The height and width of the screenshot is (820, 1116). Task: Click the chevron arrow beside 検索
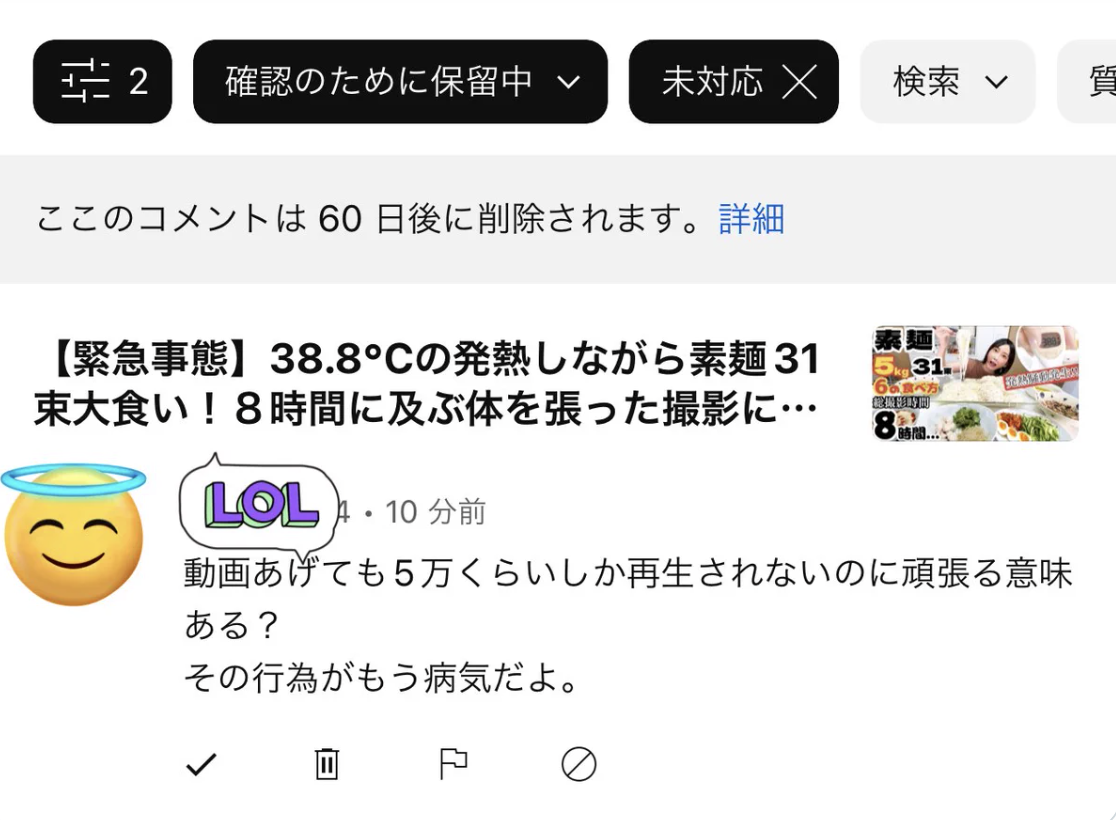996,82
